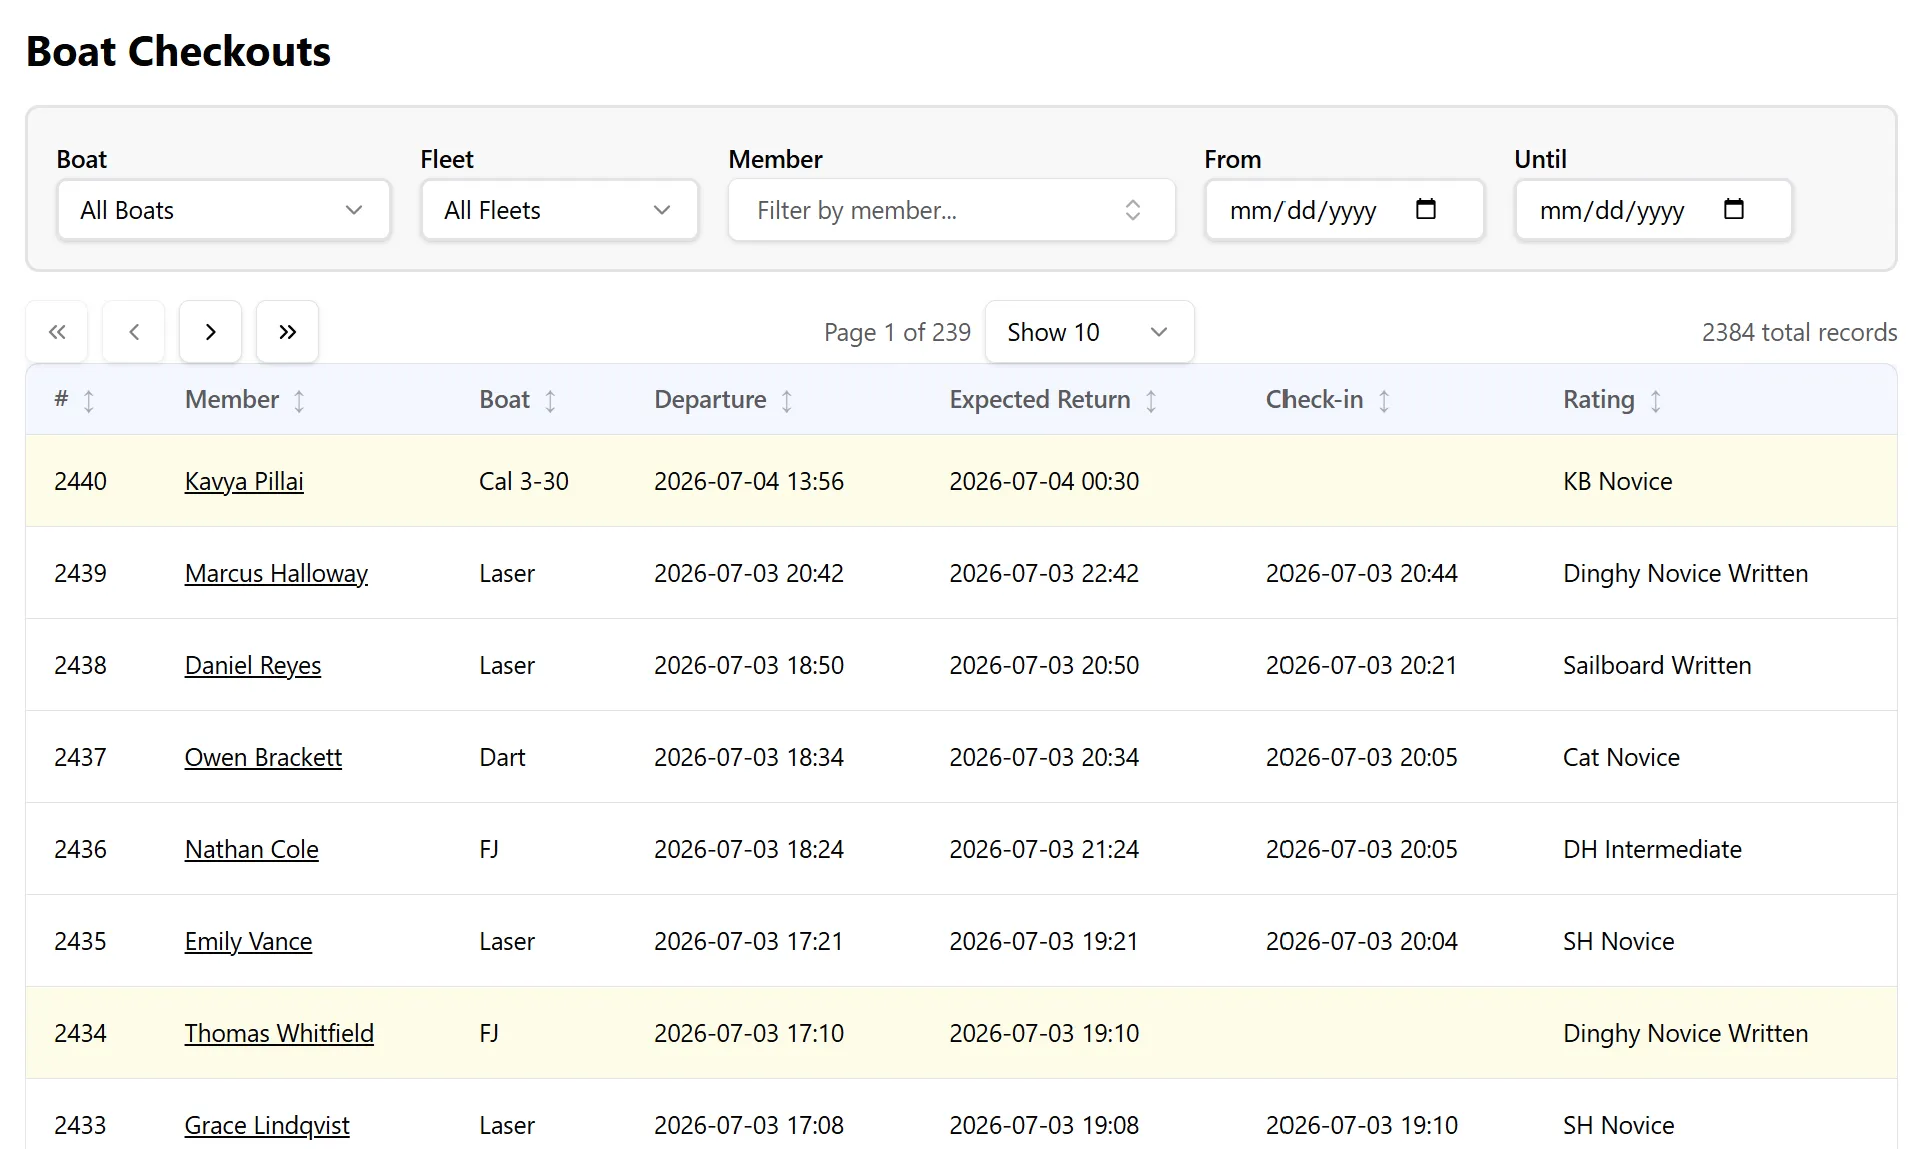This screenshot has height=1149, width=1919.
Task: Select the Dart boat cell
Action: [502, 758]
